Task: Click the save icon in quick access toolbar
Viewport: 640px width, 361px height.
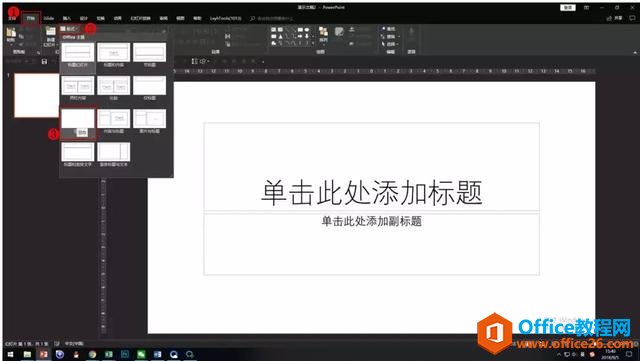Action: (x=44, y=62)
